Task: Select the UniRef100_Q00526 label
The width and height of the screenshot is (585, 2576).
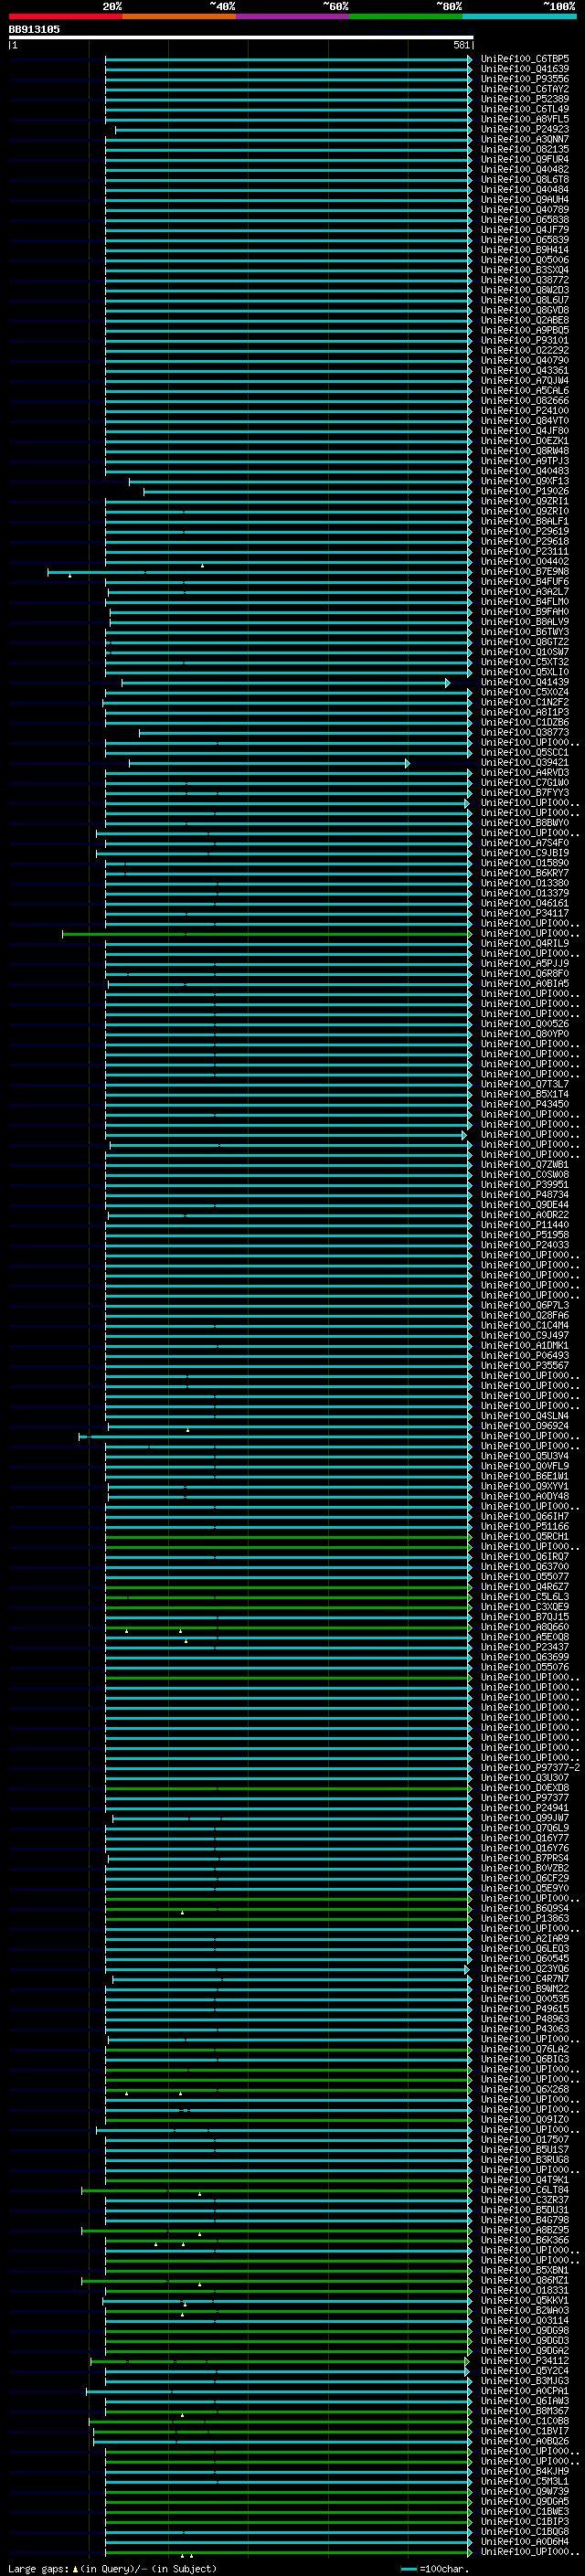Action: (524, 1023)
